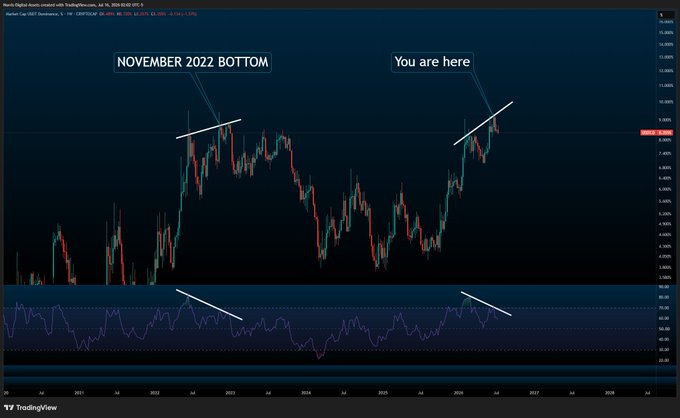Click the 2027 label on the time axis
The height and width of the screenshot is (418, 680).
tap(534, 393)
